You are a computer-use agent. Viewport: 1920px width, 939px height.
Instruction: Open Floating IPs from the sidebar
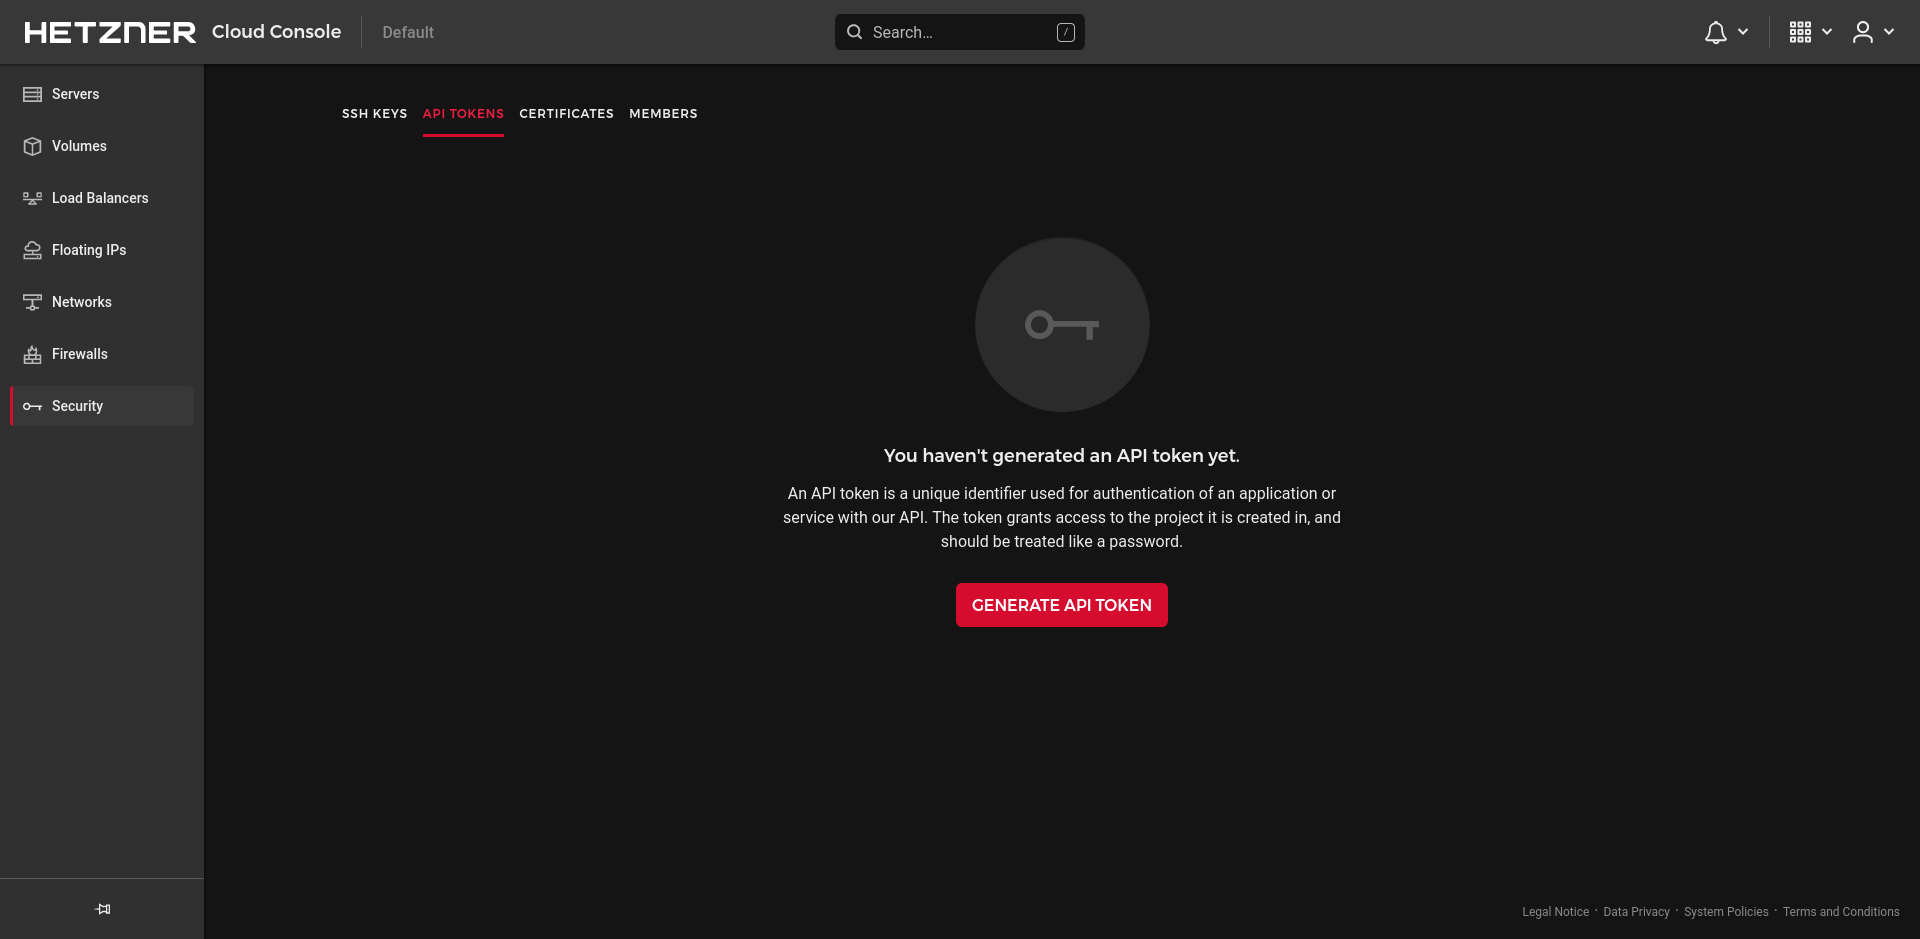(x=32, y=250)
